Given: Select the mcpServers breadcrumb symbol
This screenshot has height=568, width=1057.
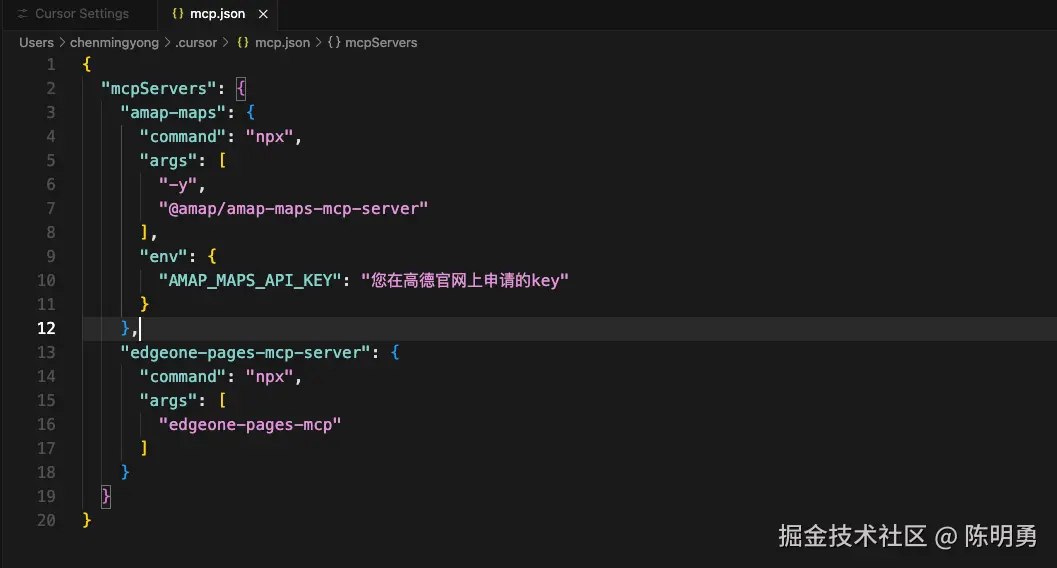Looking at the screenshot, I should (x=381, y=42).
